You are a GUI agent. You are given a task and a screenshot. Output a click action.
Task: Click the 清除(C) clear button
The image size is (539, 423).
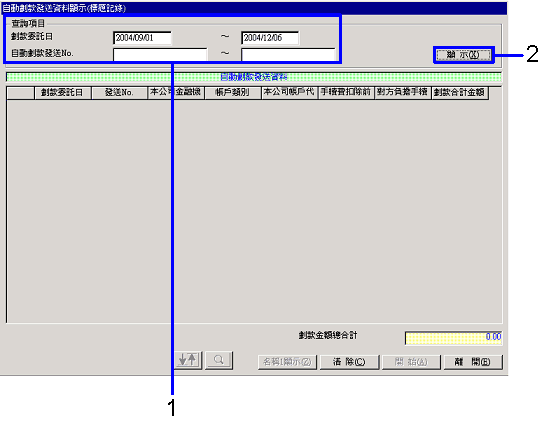[x=349, y=362]
